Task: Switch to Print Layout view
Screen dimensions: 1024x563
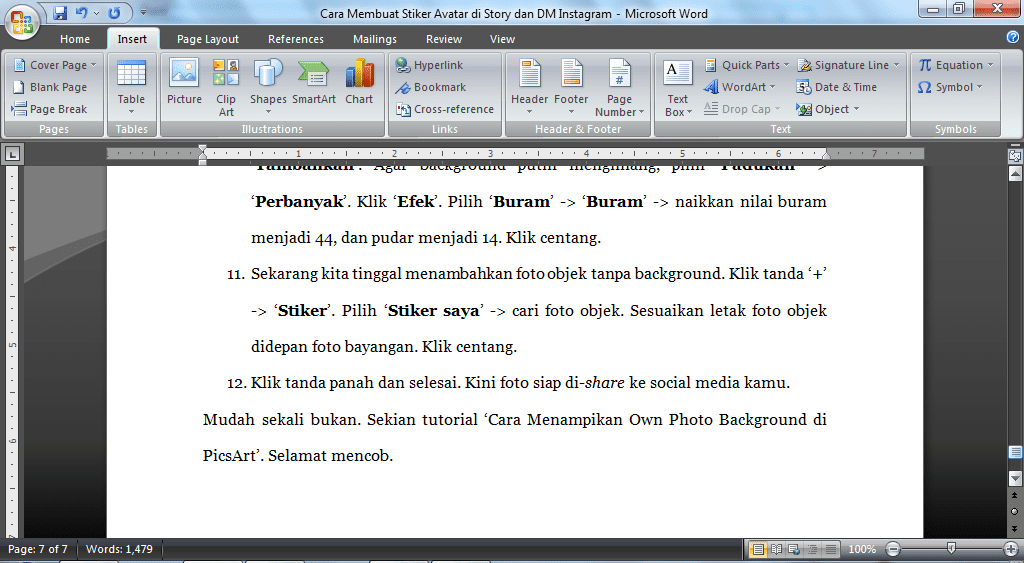Action: coord(758,549)
